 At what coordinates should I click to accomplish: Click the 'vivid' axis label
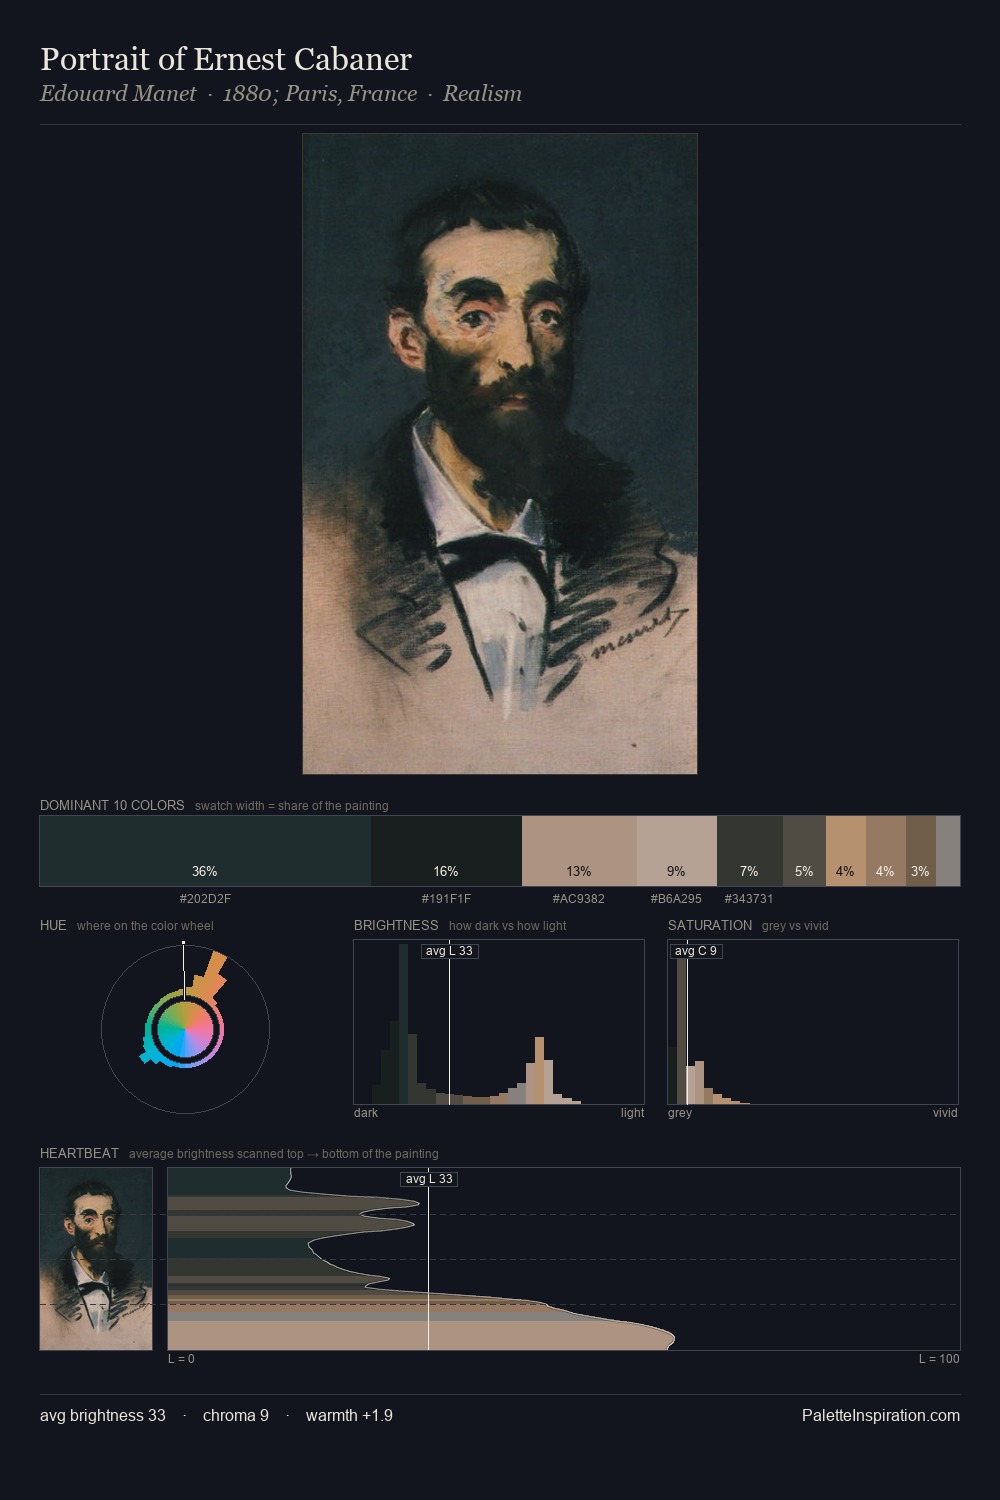(945, 1113)
